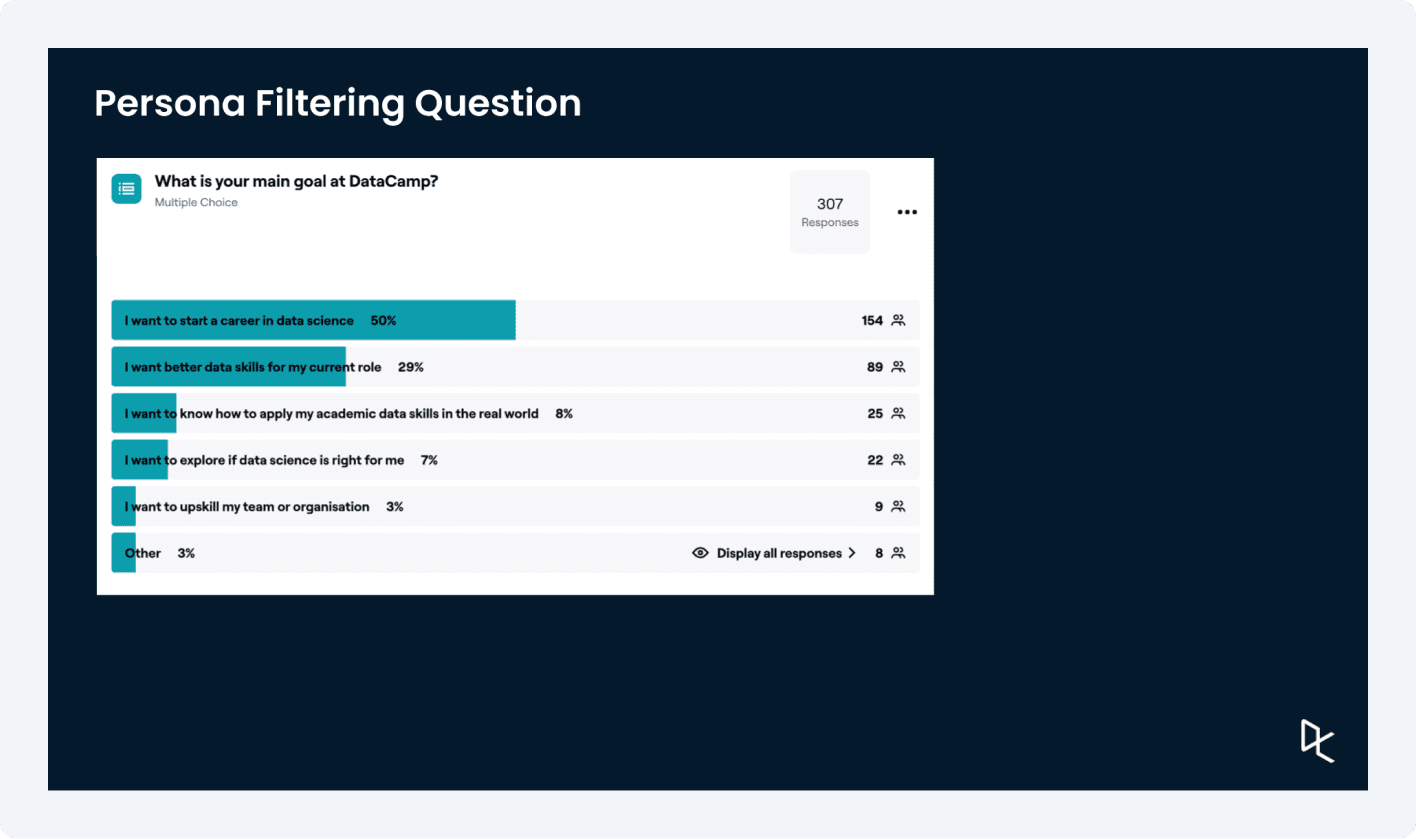Click the academic data skills answer row
The image size is (1416, 839).
pyautogui.click(x=515, y=413)
